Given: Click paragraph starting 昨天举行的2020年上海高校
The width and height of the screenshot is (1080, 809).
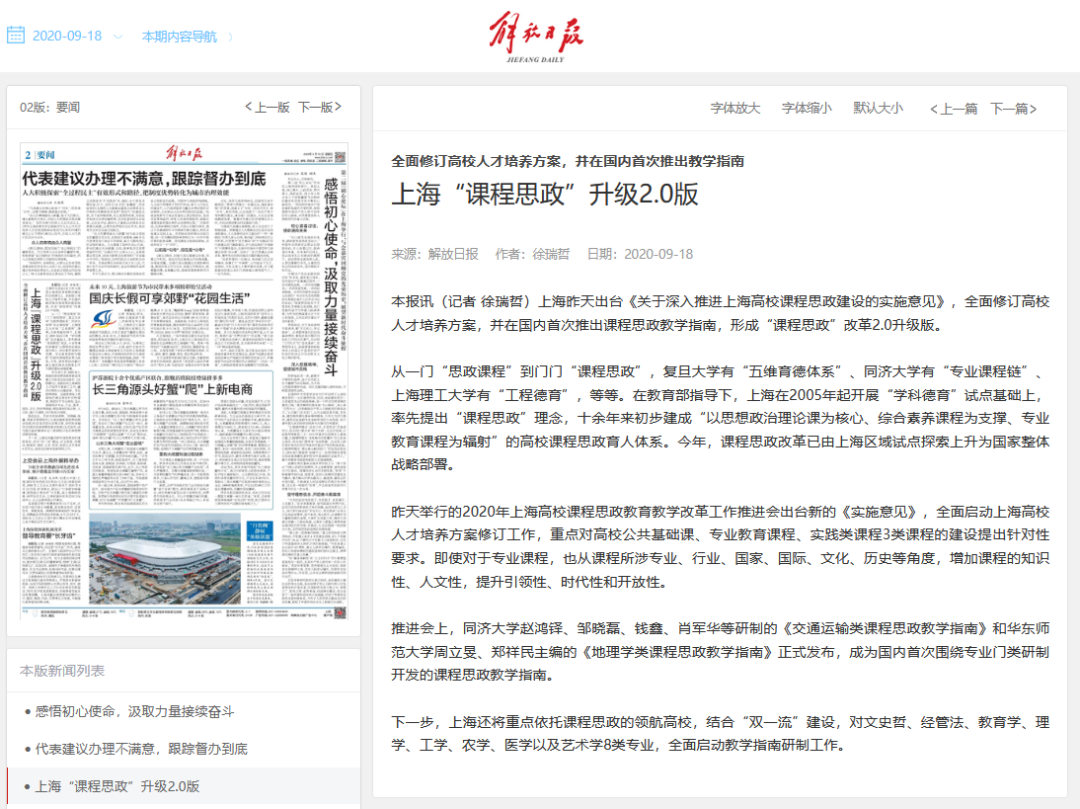Looking at the screenshot, I should pos(720,547).
